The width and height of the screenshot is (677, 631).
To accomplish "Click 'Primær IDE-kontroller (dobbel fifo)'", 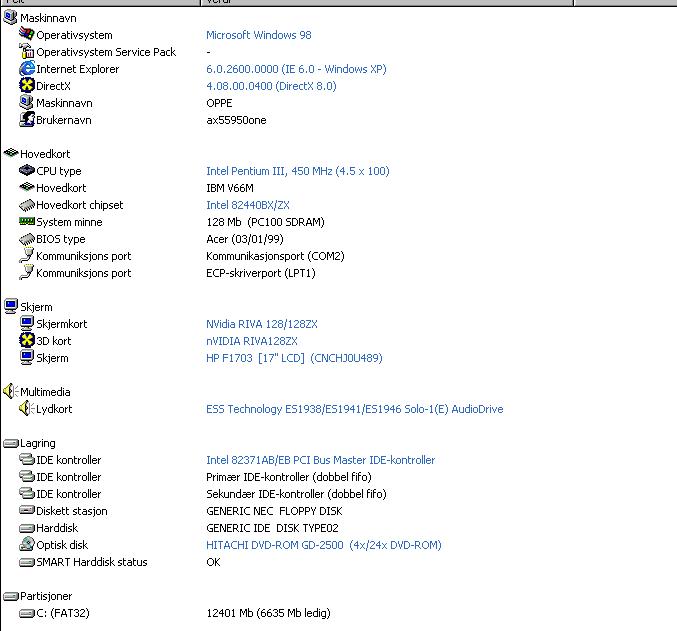I will (289, 477).
